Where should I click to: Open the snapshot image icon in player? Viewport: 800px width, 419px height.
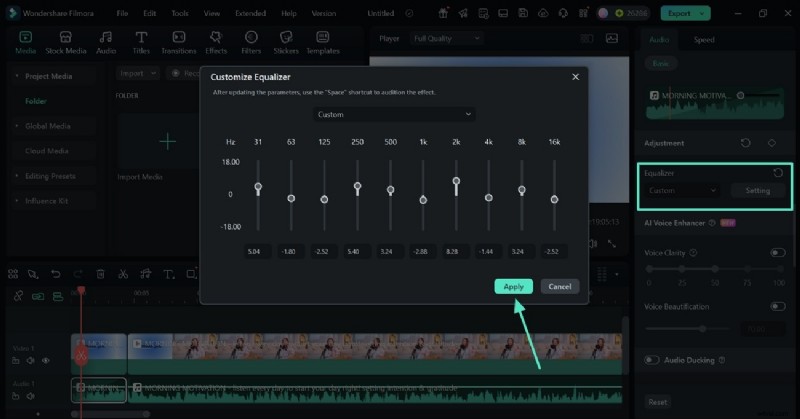click(611, 38)
